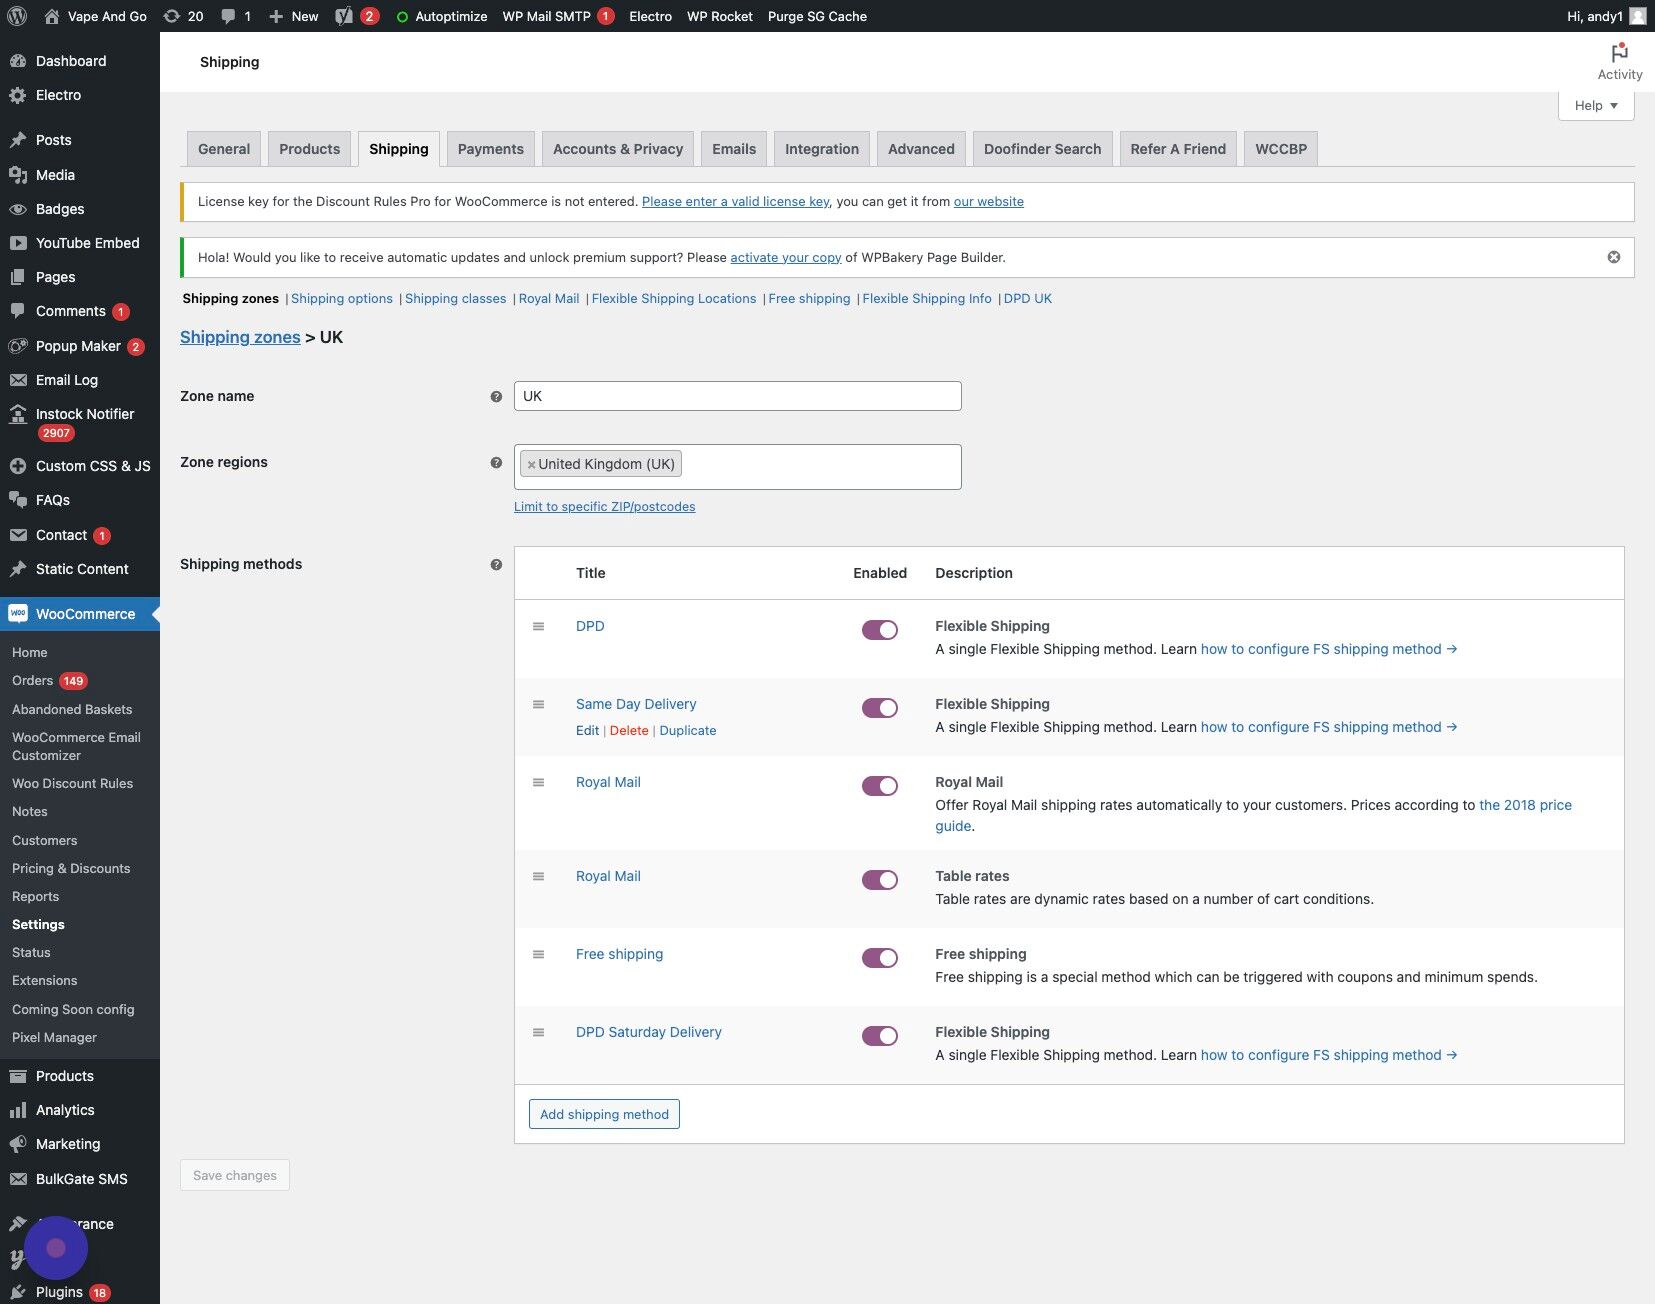Open the Activity panel flag icon
Screen dimensions: 1655x1304
[1619, 52]
